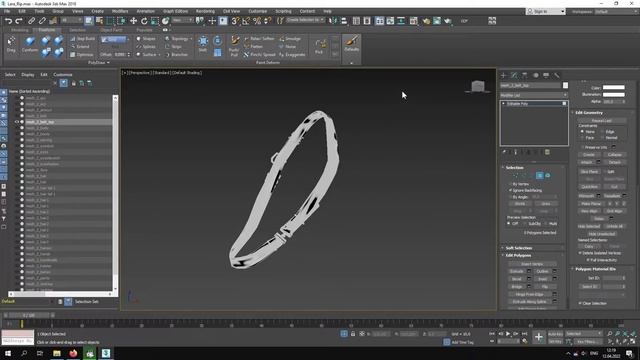Open the Create tab in command panel
This screenshot has width=640, height=360.
pos(504,76)
